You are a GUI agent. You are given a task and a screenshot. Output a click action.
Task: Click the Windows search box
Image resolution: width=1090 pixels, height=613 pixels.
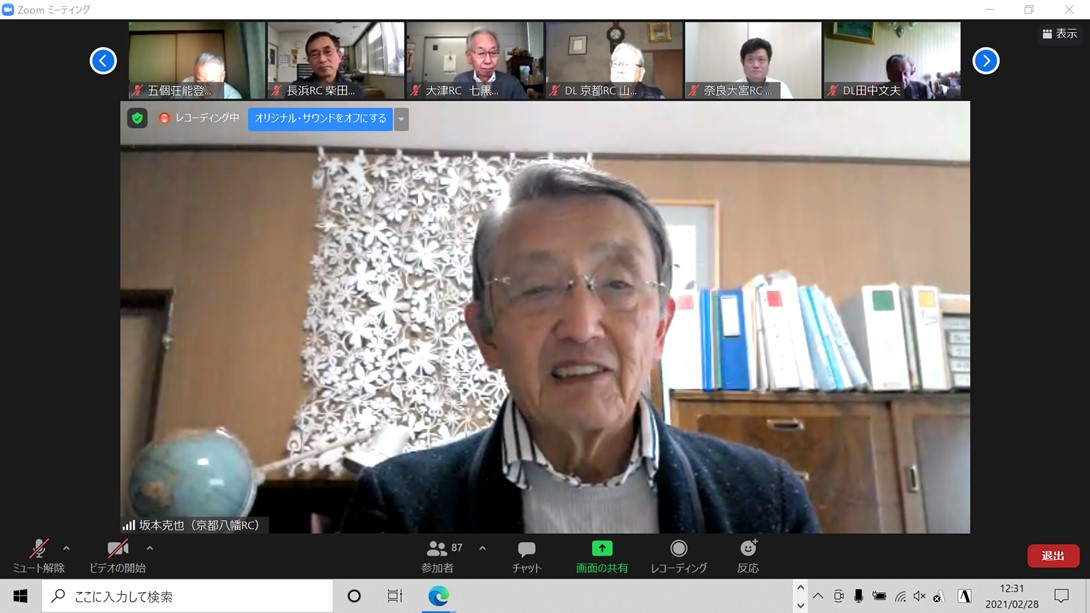click(x=188, y=596)
